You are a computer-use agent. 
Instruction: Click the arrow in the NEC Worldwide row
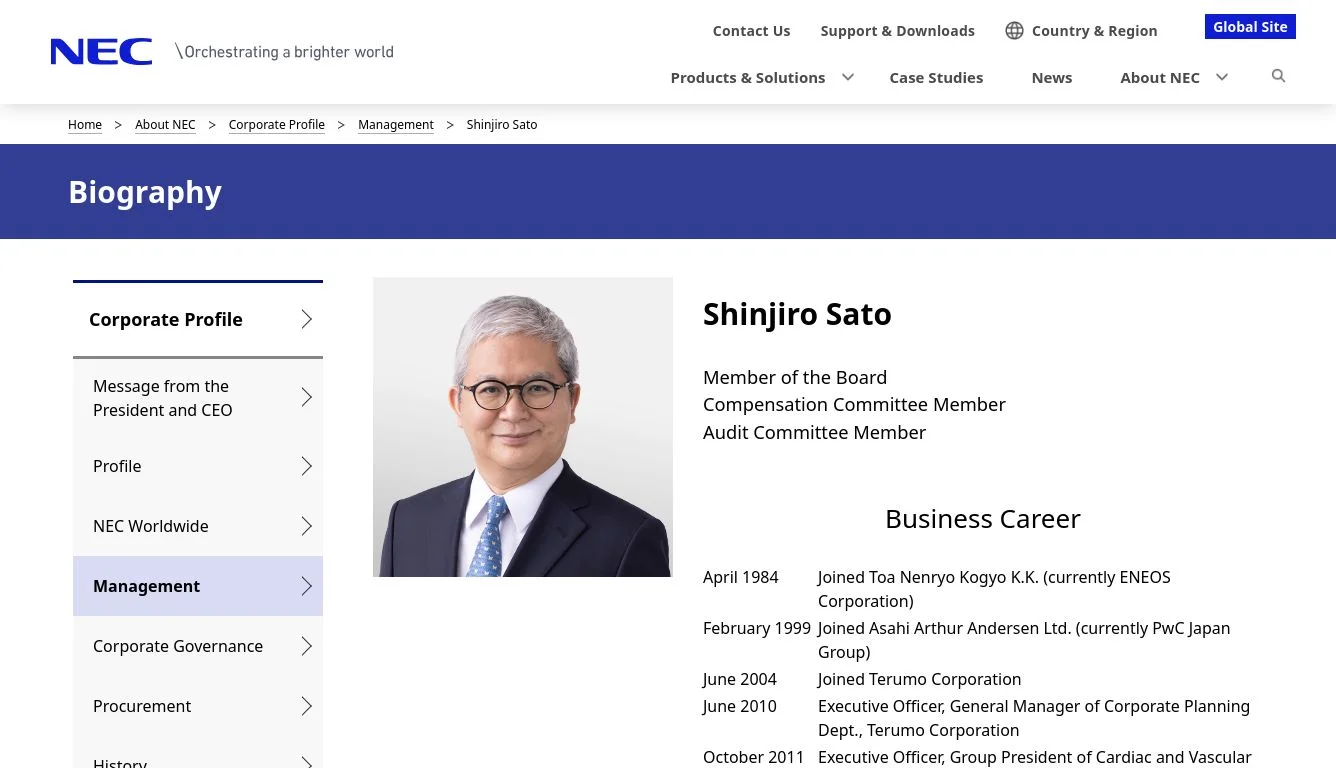click(x=307, y=526)
